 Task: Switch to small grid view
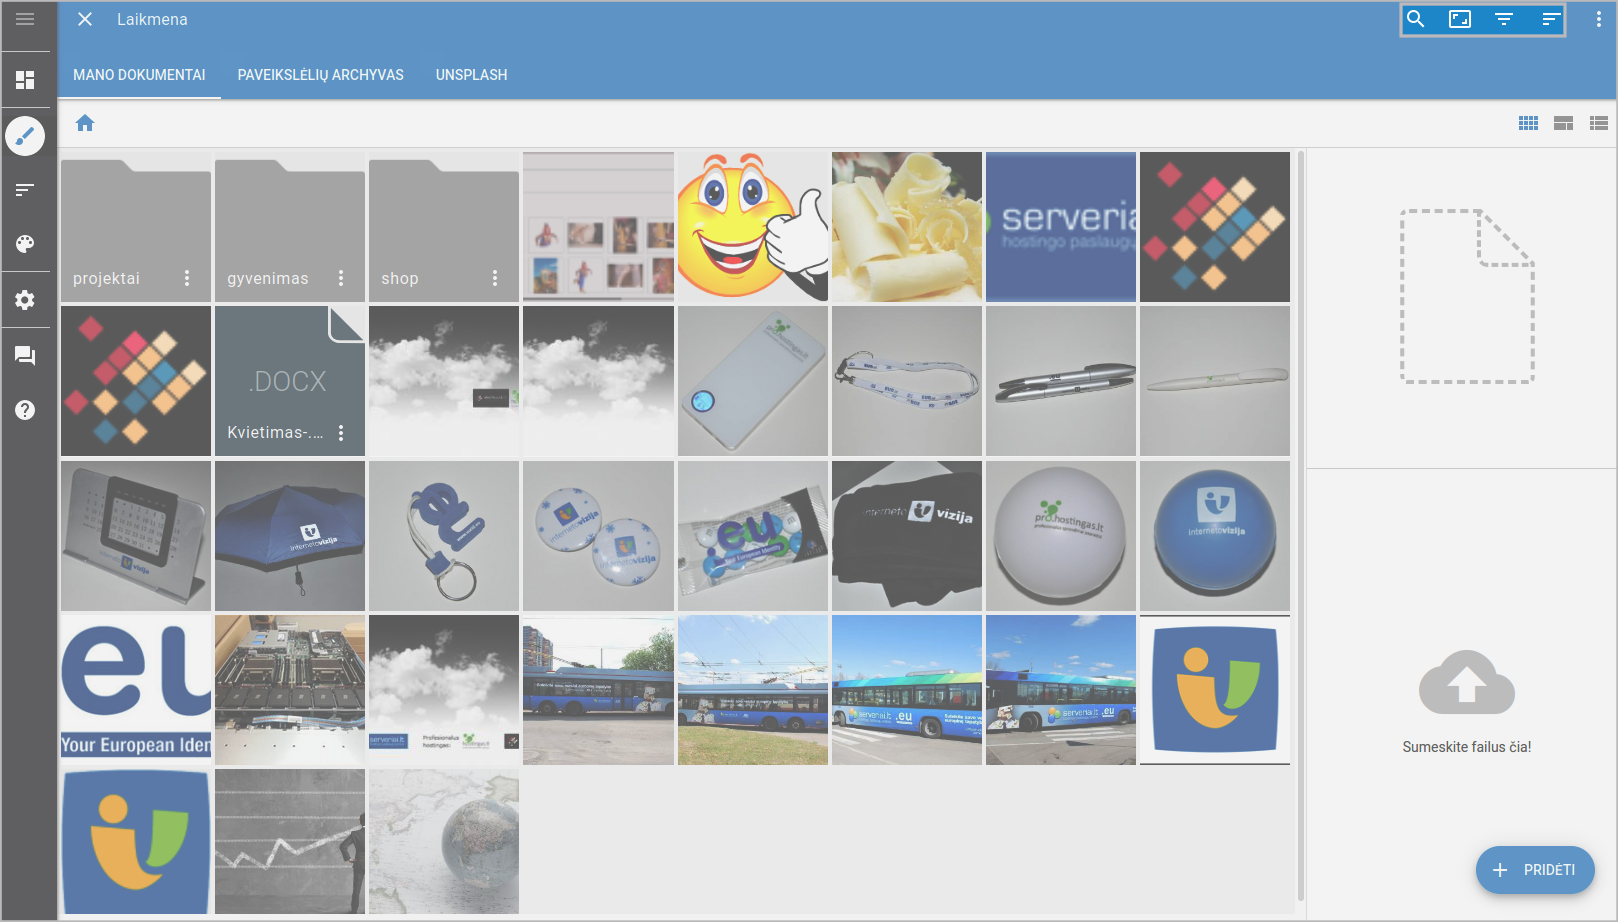1528,123
